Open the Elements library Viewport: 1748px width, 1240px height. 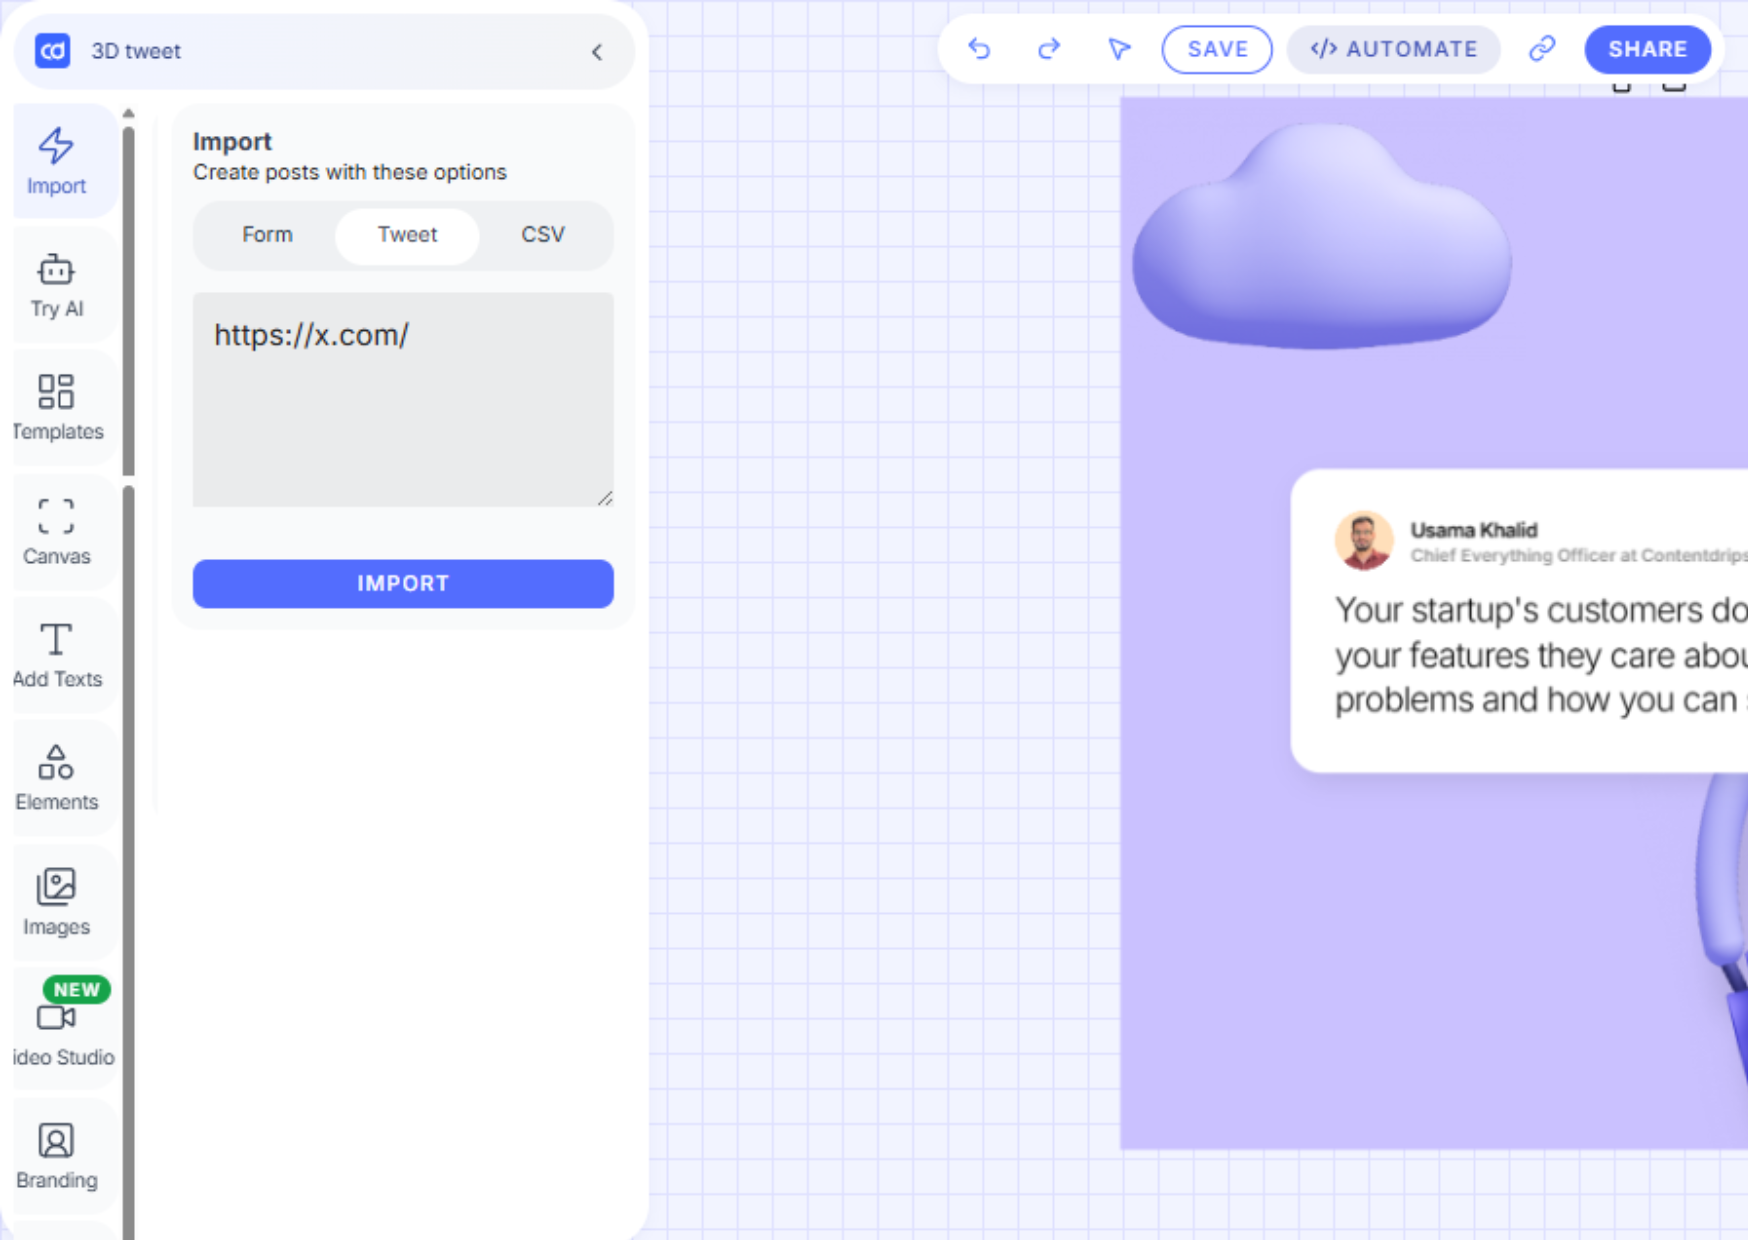(x=57, y=777)
